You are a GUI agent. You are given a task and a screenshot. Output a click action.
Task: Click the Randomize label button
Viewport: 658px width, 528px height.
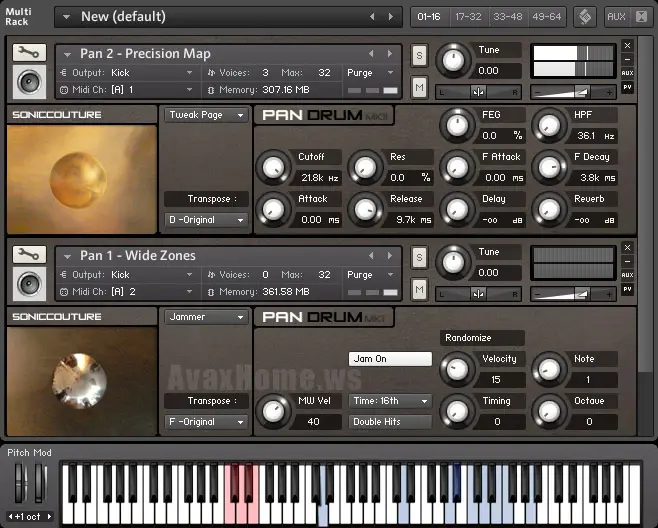[482, 338]
